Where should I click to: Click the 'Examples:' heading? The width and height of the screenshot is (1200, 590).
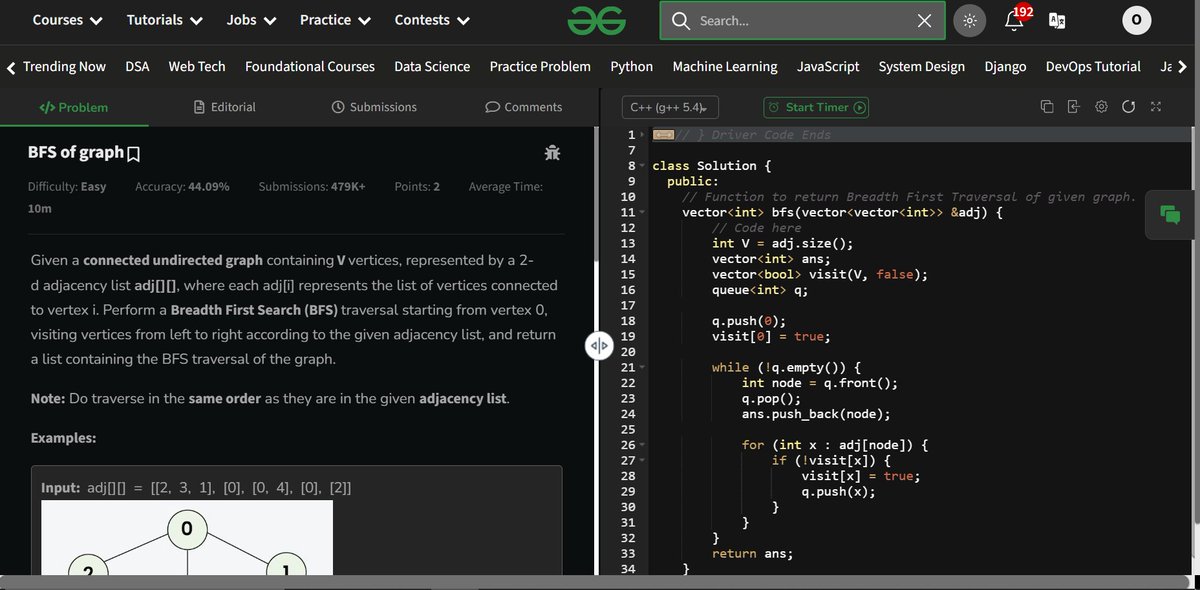[x=63, y=438]
